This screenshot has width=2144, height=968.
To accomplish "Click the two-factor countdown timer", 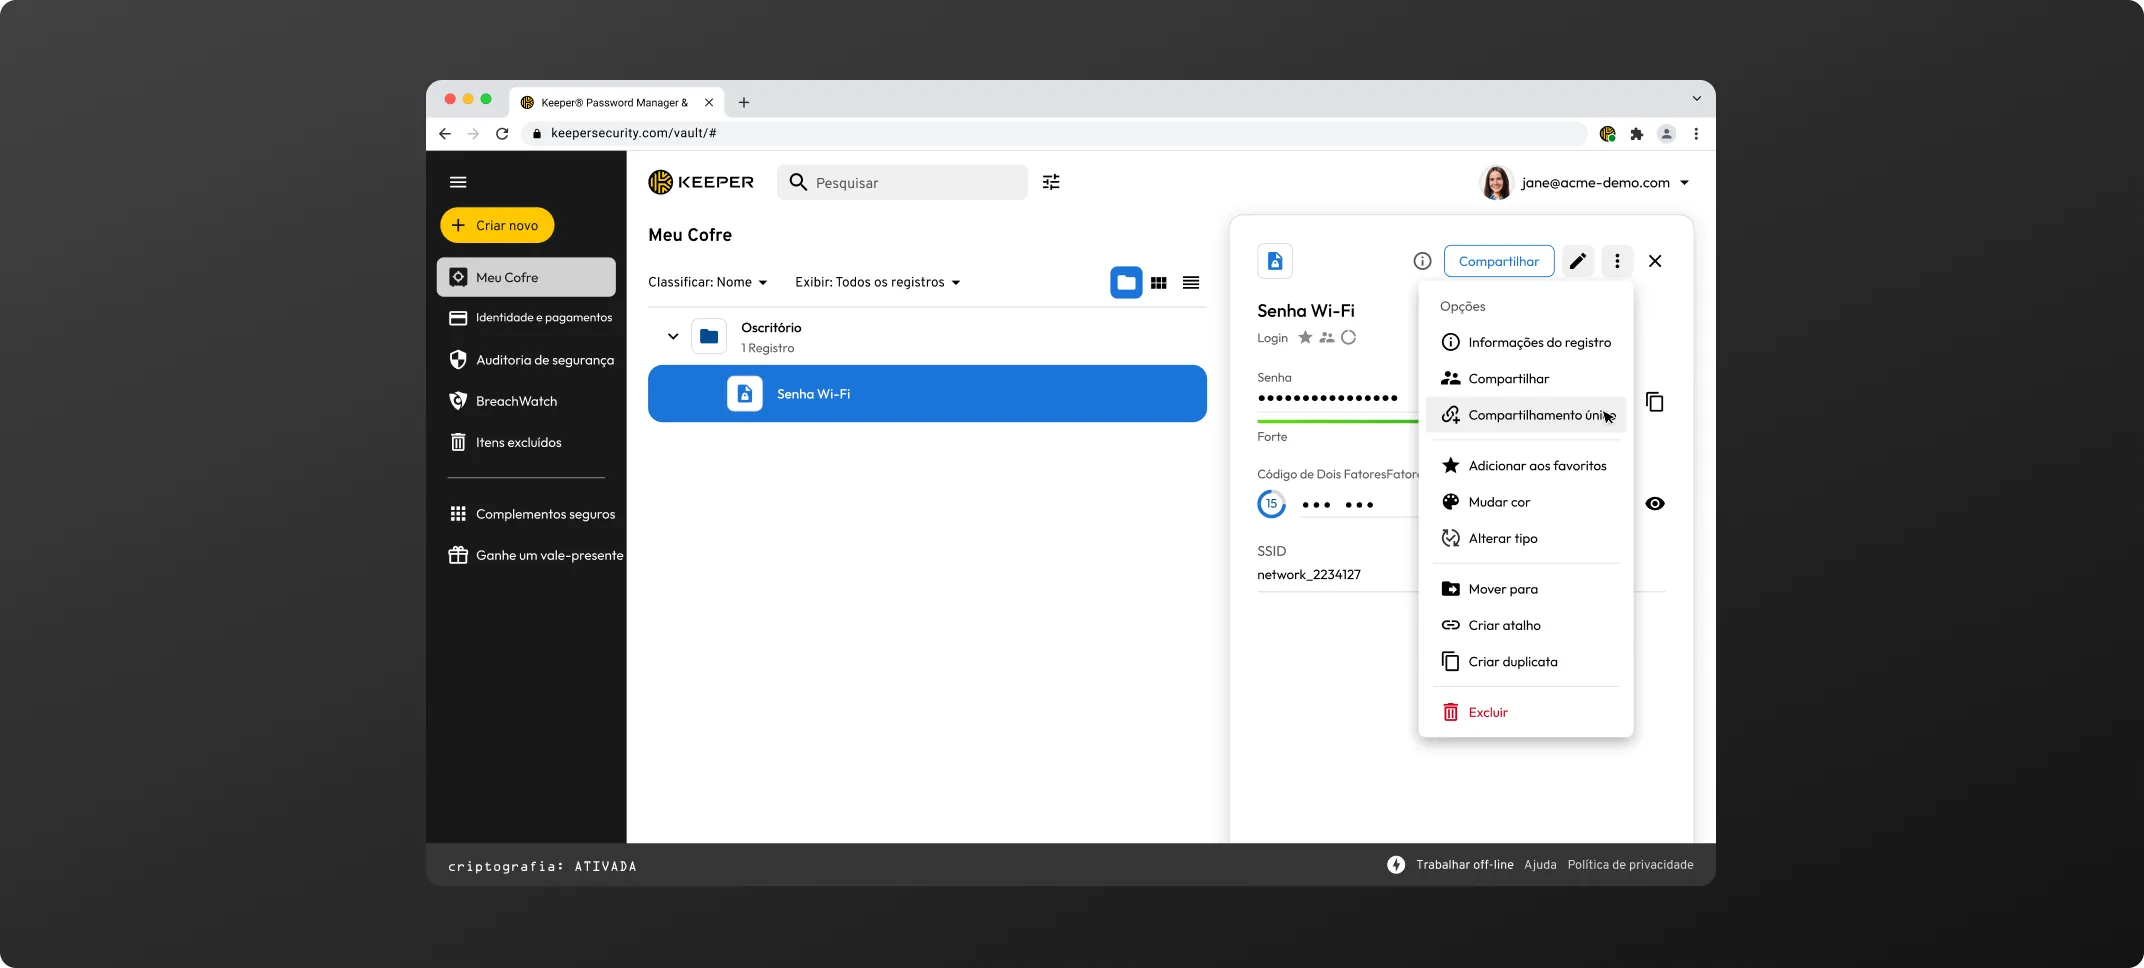I will click(1271, 504).
